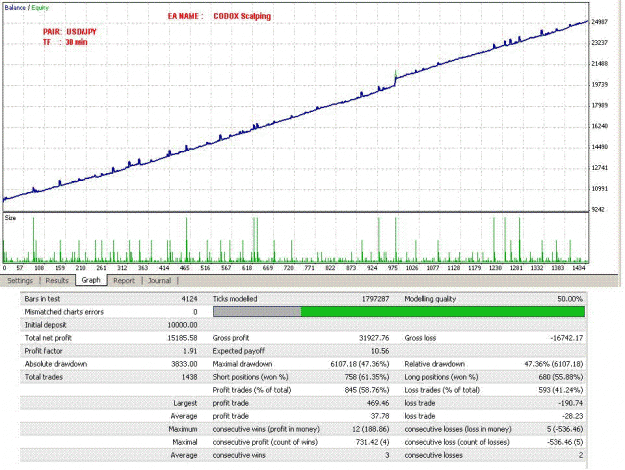This screenshot has width=625, height=470.
Task: Select the Total net profit value 15185.58
Action: (x=182, y=338)
